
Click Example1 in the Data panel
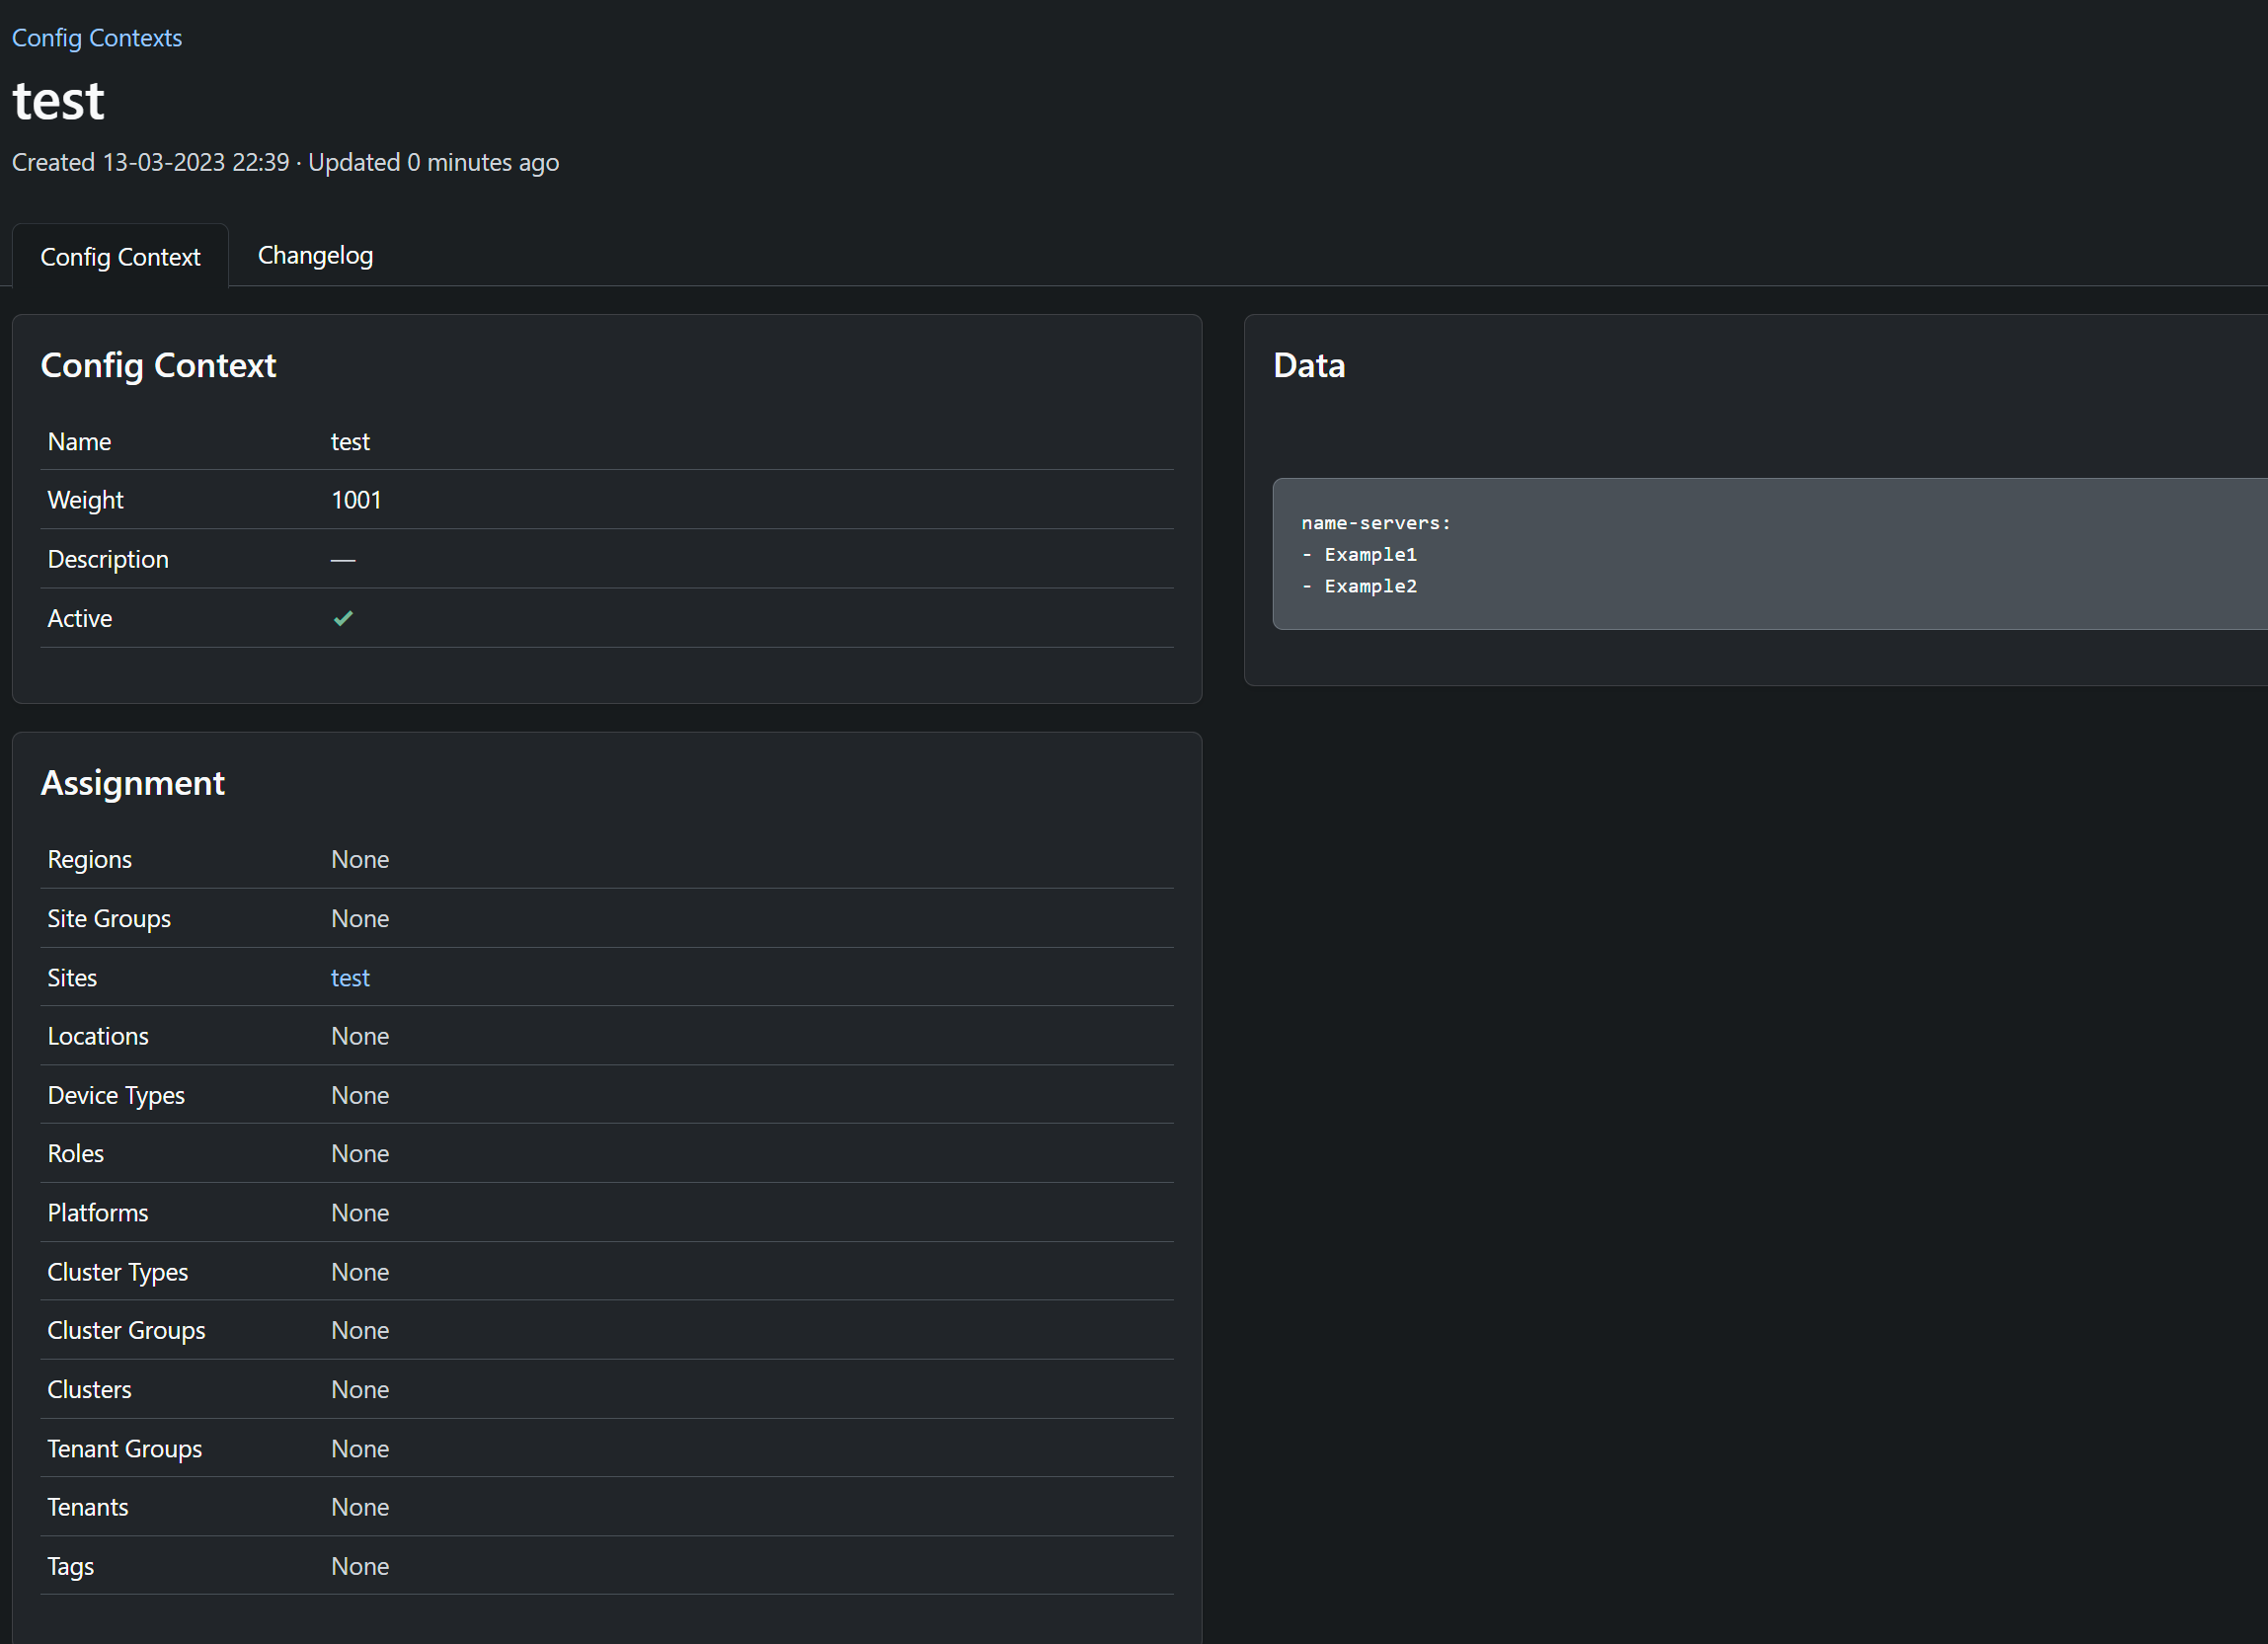point(1369,554)
